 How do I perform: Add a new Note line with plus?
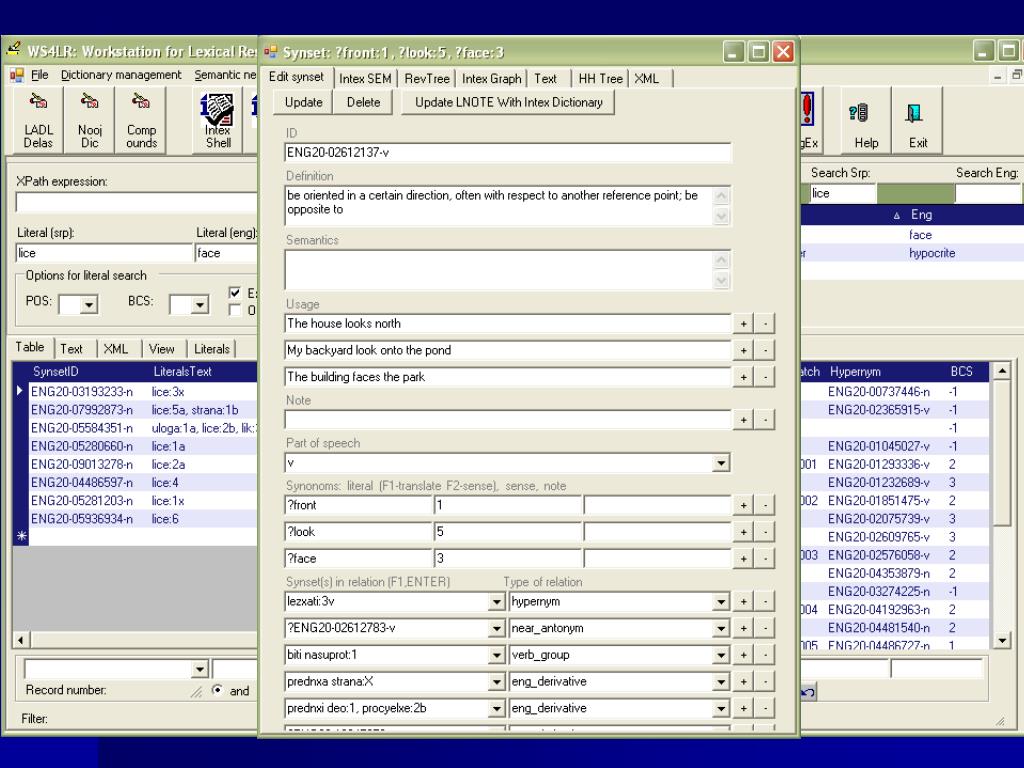[743, 419]
